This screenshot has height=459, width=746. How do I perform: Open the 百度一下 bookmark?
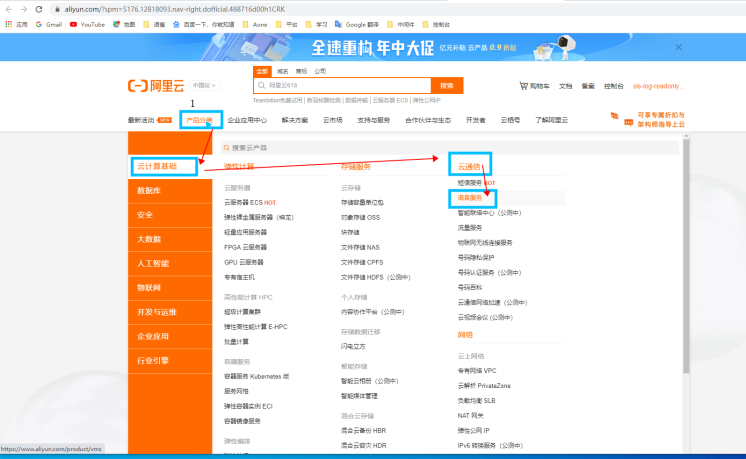[x=204, y=24]
